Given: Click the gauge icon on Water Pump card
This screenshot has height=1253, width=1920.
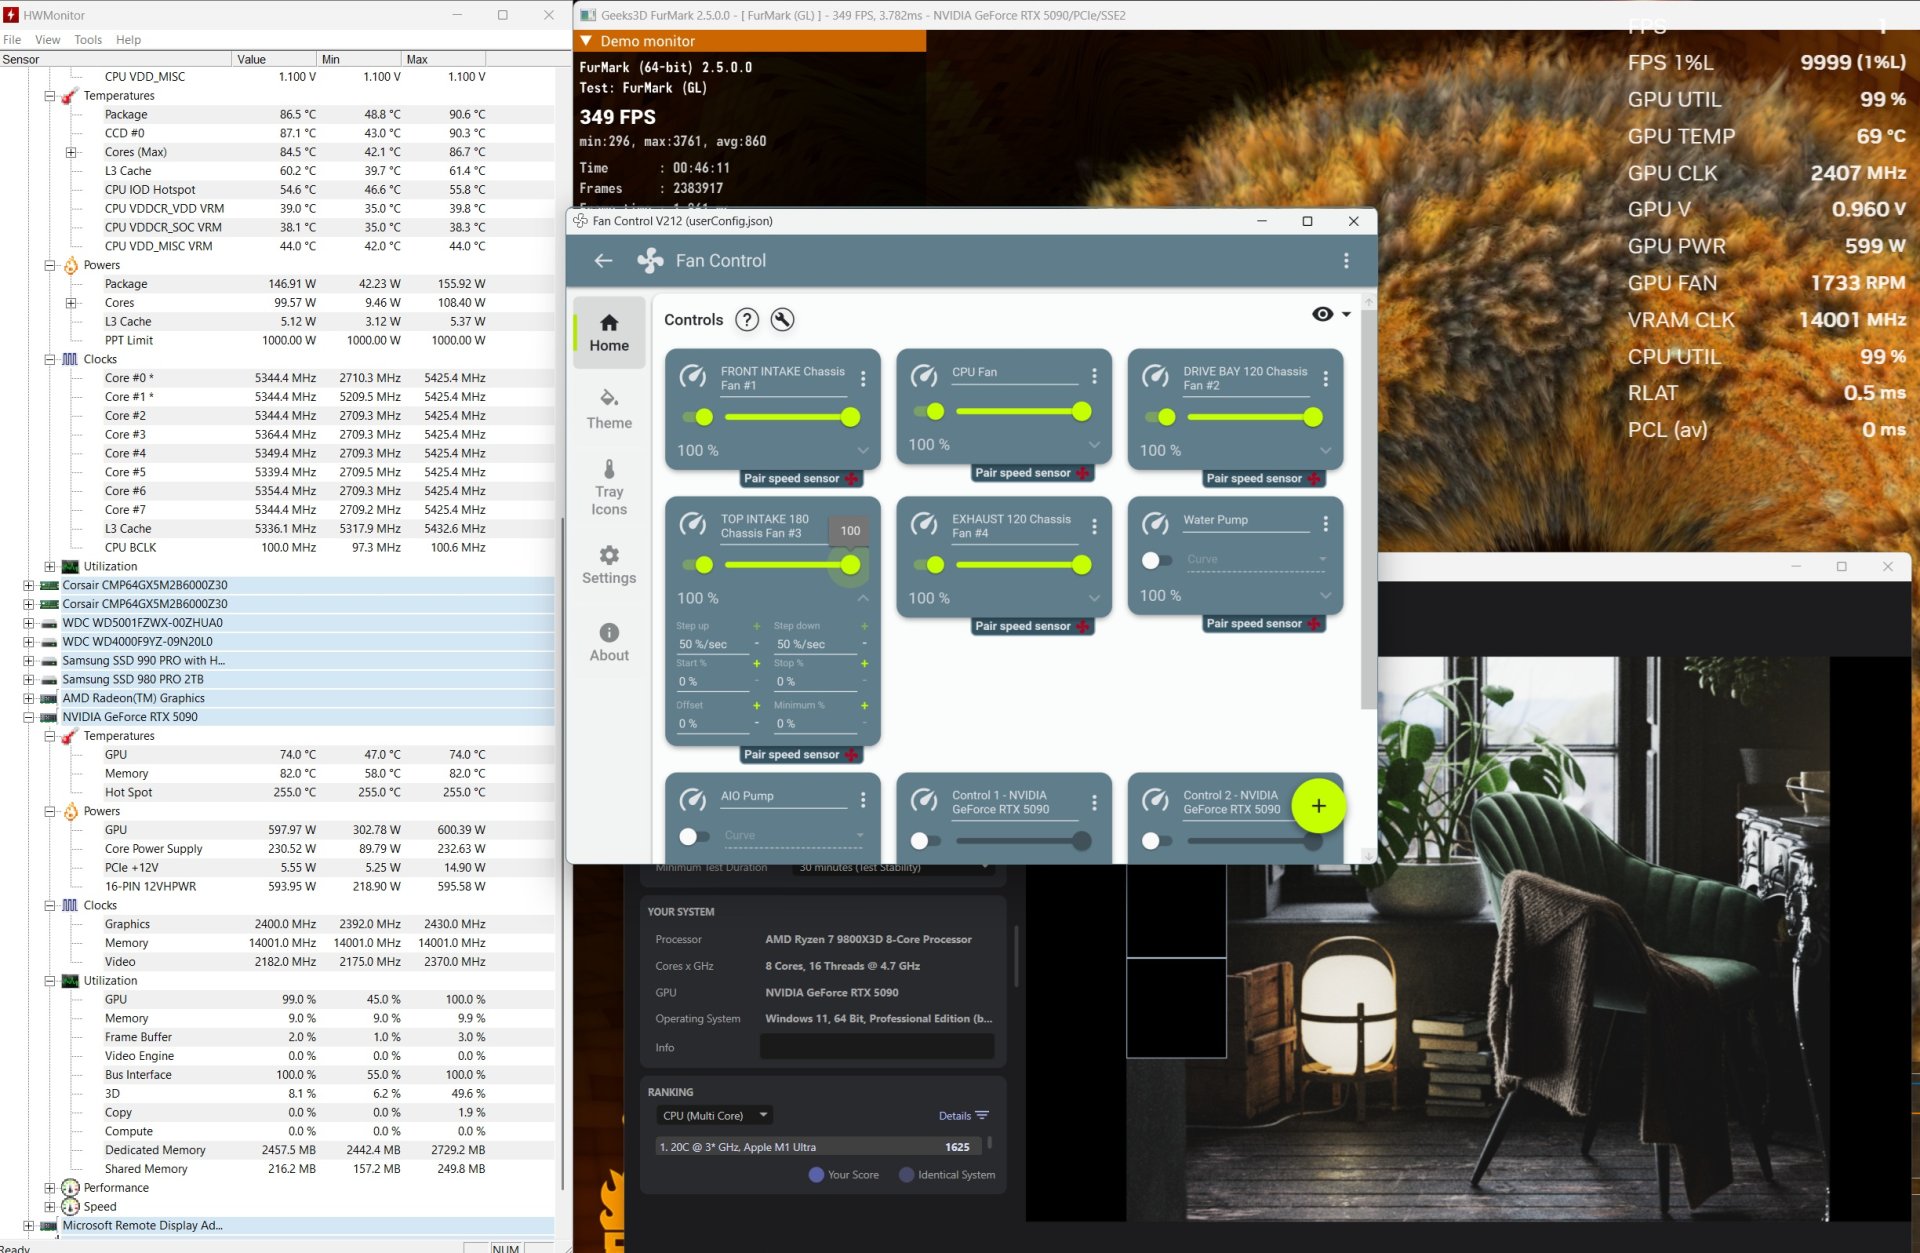Looking at the screenshot, I should [1155, 523].
